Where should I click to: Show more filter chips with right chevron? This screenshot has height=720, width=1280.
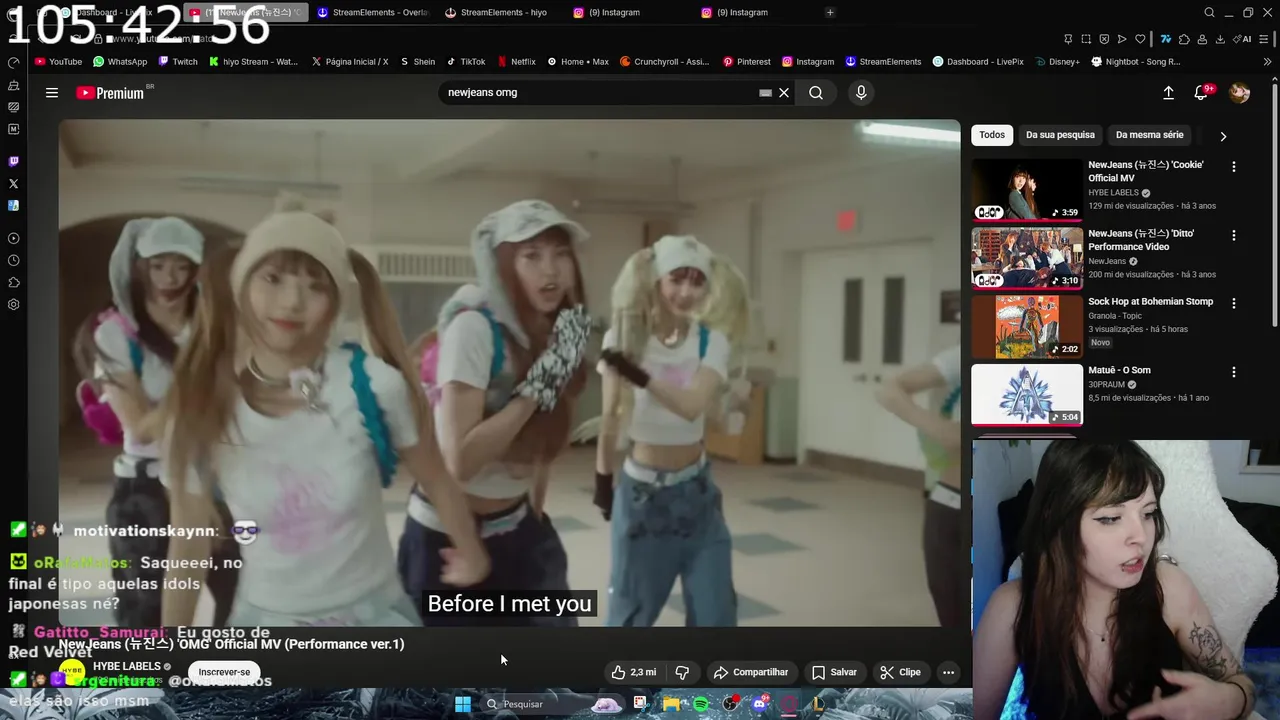1223,136
